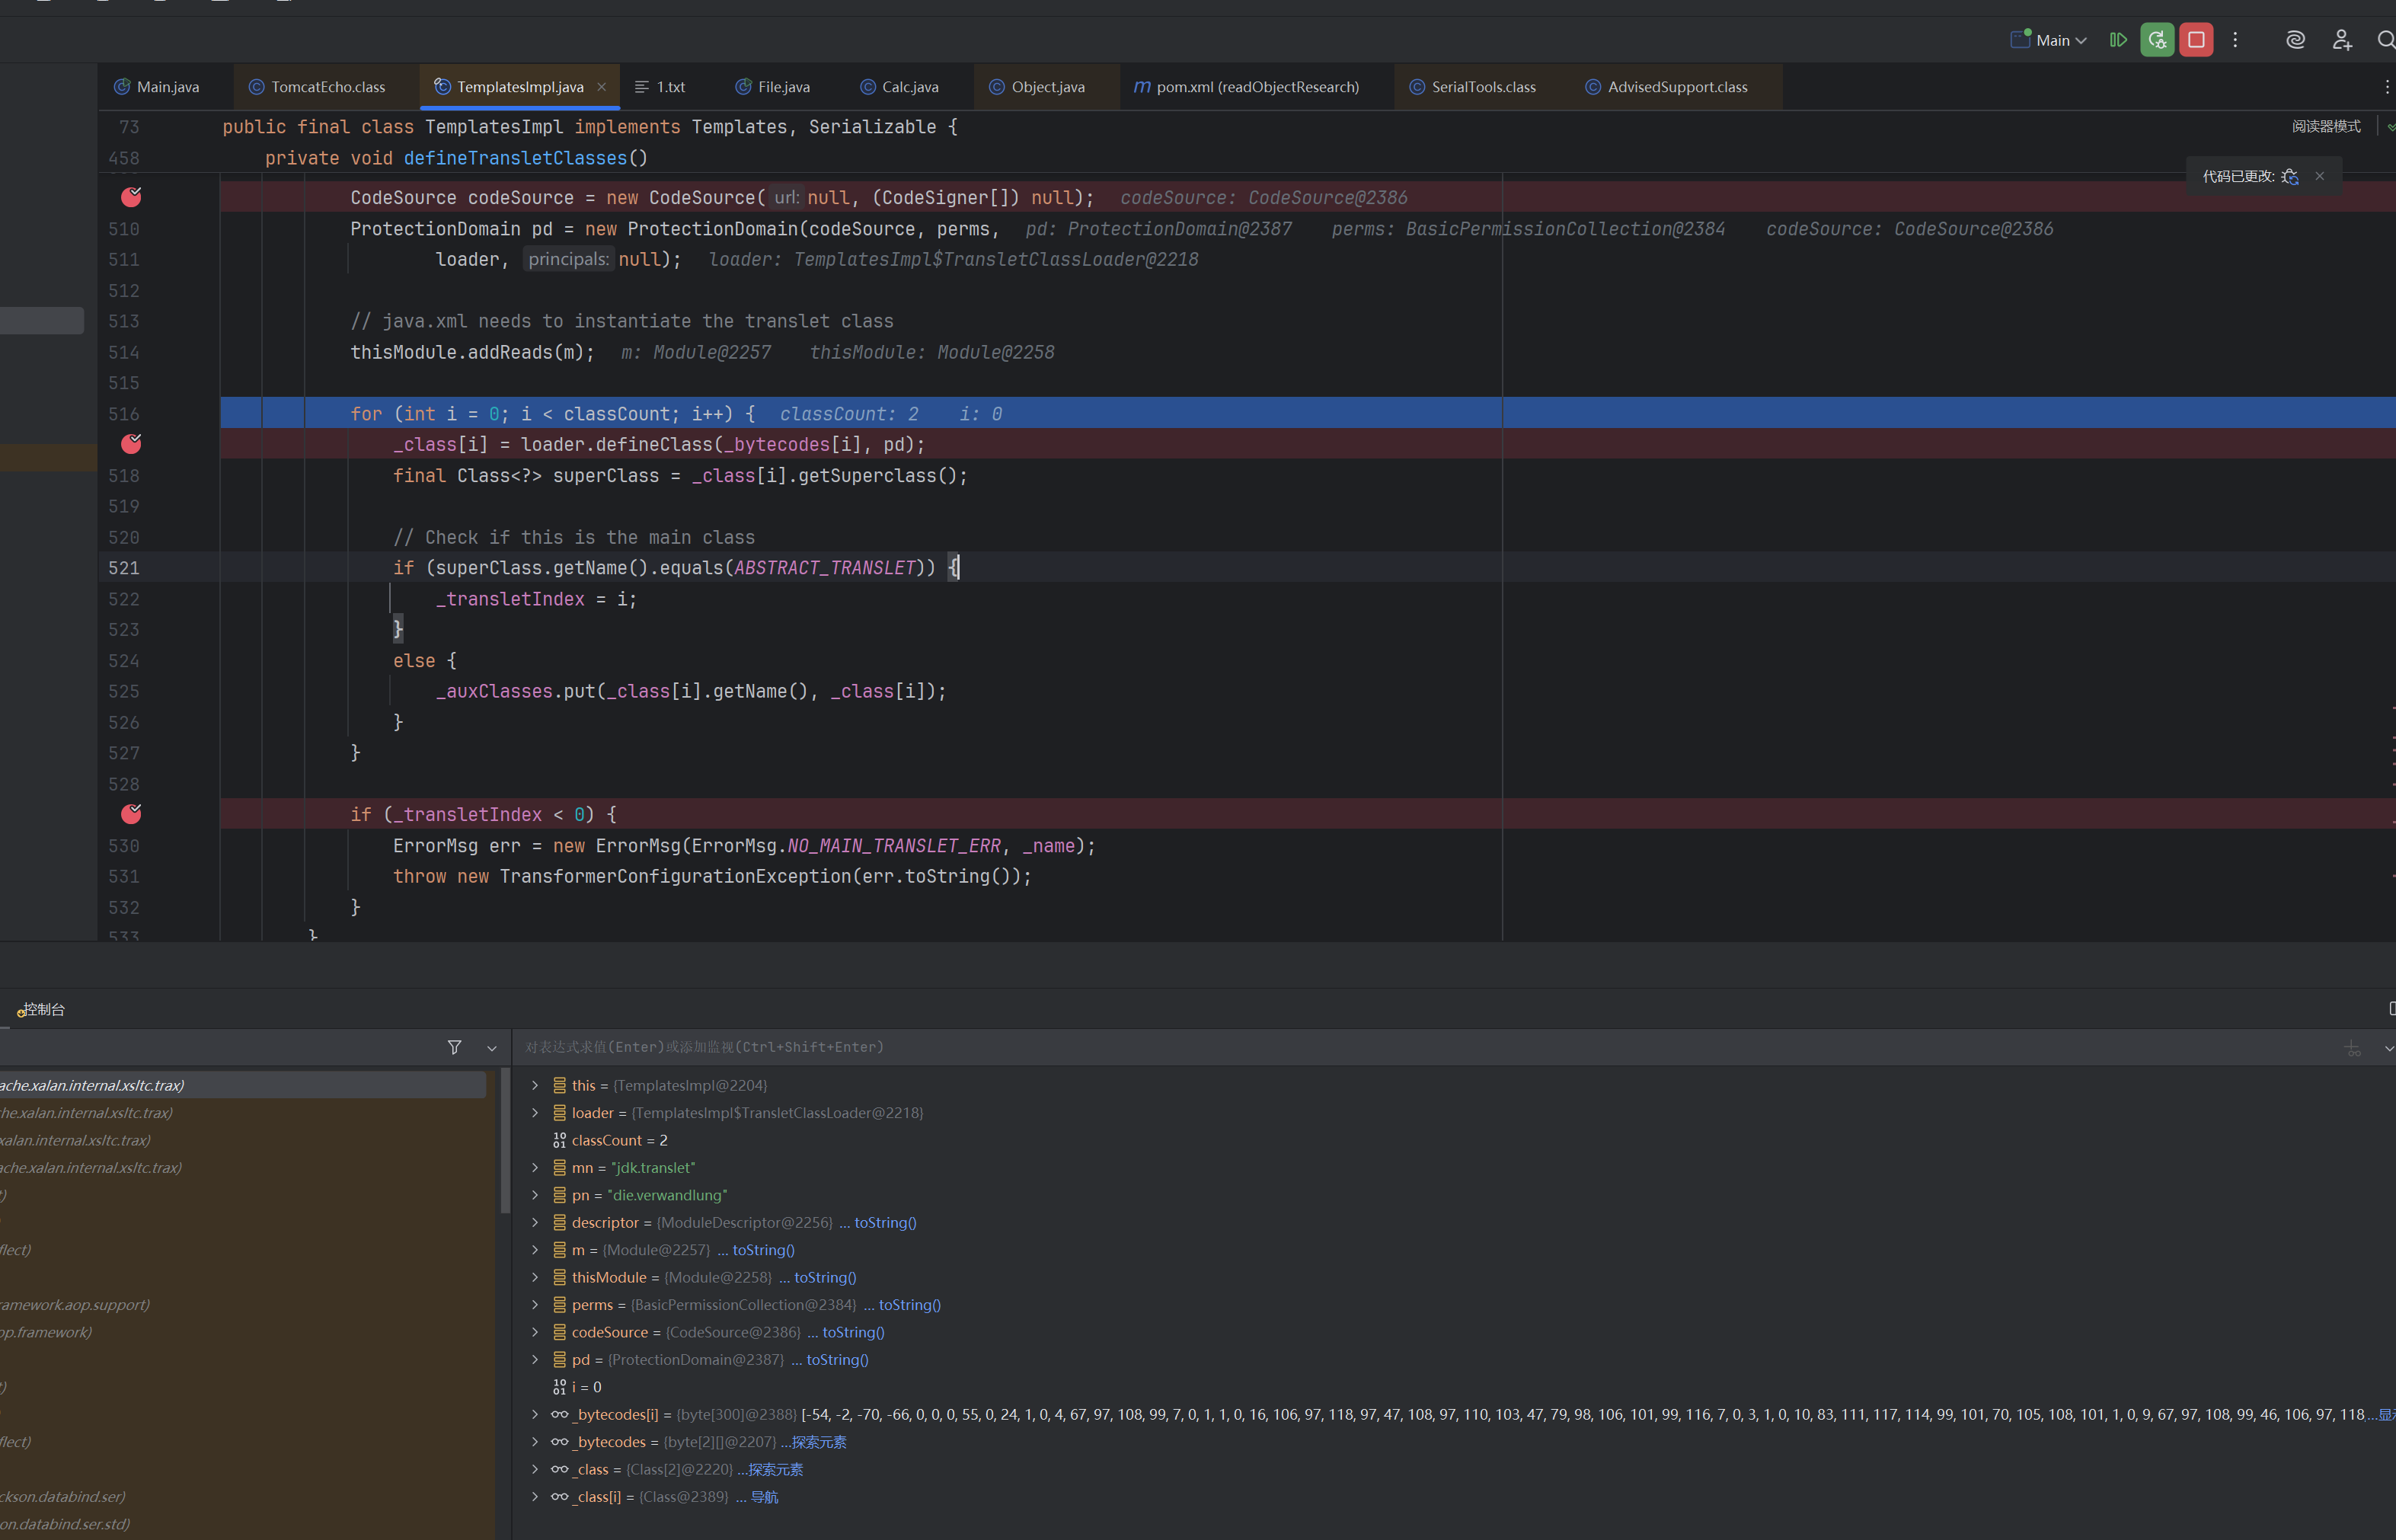Click the reader mode label 阅读器模式

coord(2326,126)
